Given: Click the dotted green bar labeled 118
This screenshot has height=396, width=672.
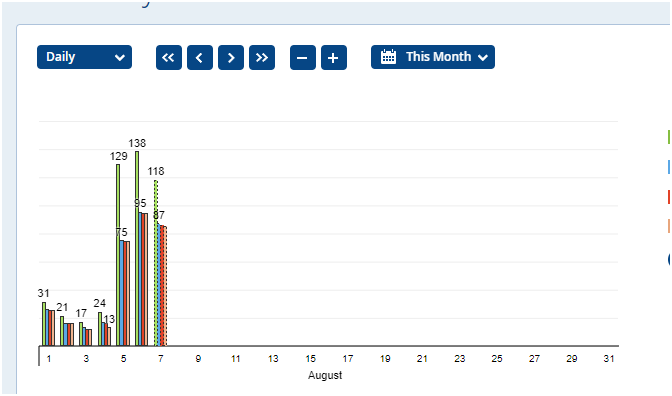Looking at the screenshot, I should [156, 263].
